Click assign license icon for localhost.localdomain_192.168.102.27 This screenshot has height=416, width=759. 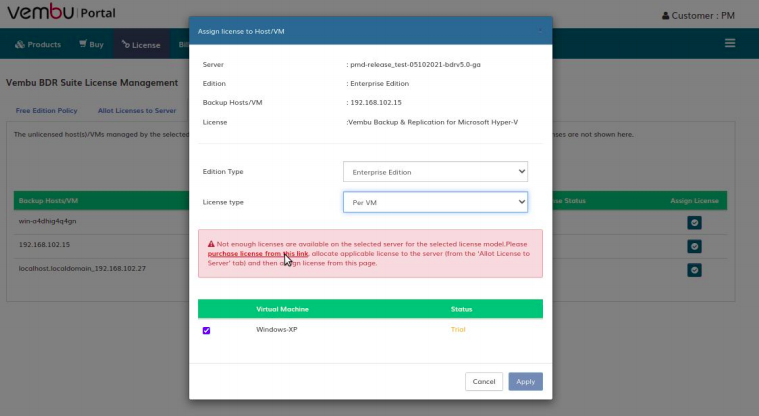[x=694, y=270]
